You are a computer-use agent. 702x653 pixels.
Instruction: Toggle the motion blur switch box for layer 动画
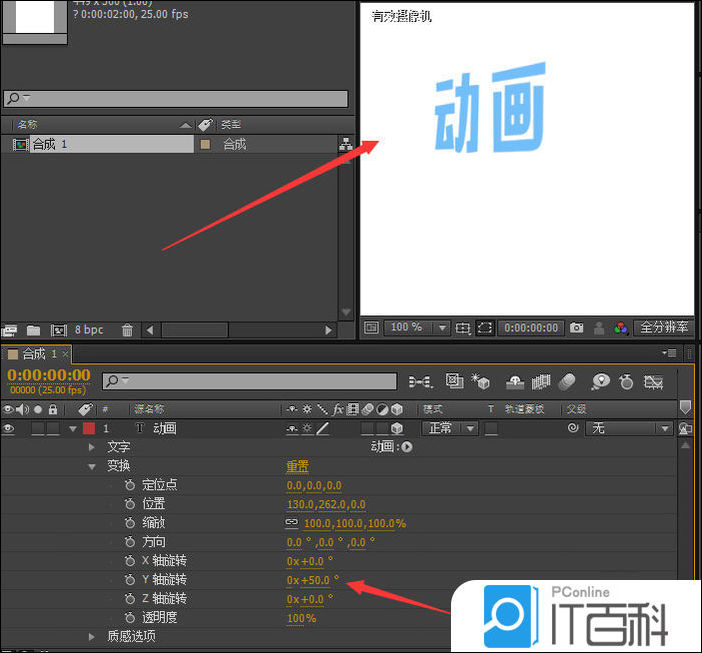coord(367,428)
